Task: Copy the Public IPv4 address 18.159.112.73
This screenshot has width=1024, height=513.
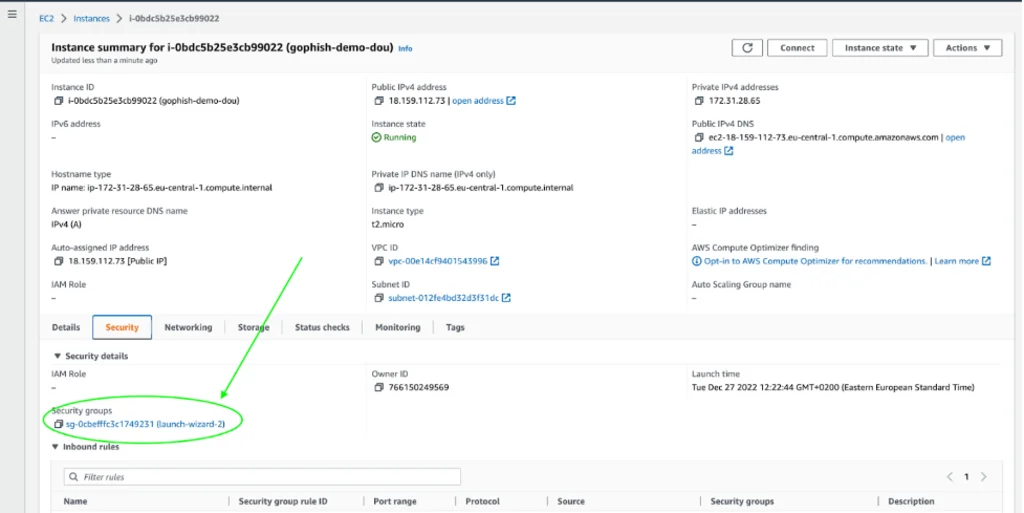Action: tap(379, 101)
